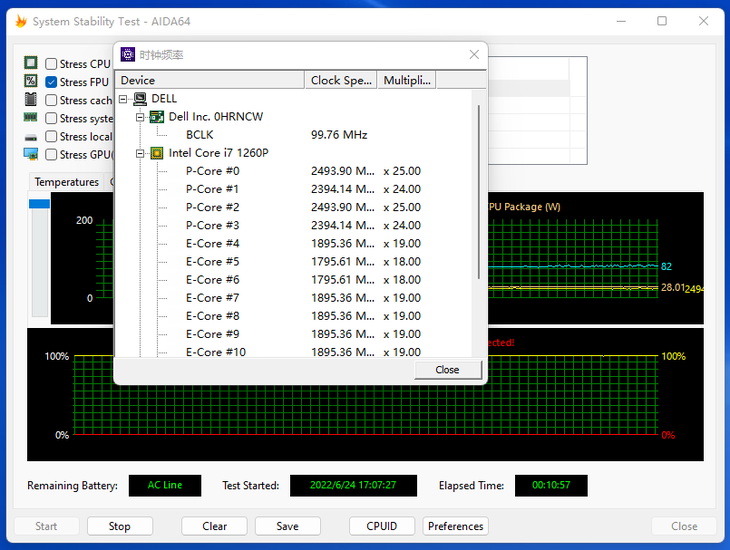Enable the Stress GPU checkbox
The height and width of the screenshot is (550, 730).
51,155
